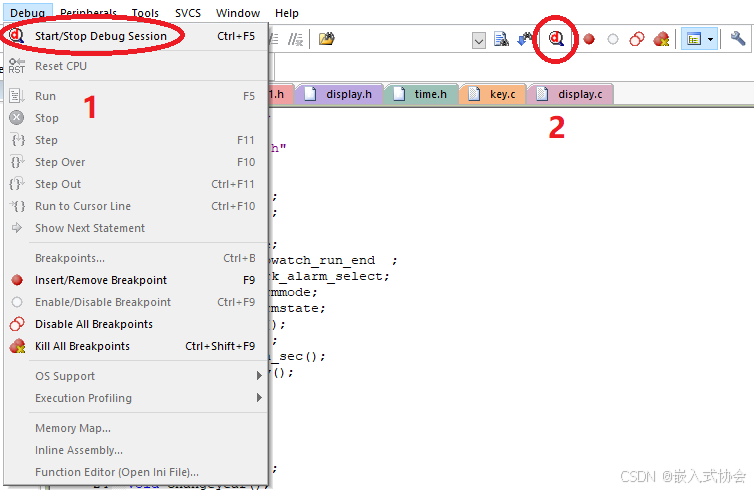Click the Insert/Remove Breakpoint toolbar icon

coord(589,39)
